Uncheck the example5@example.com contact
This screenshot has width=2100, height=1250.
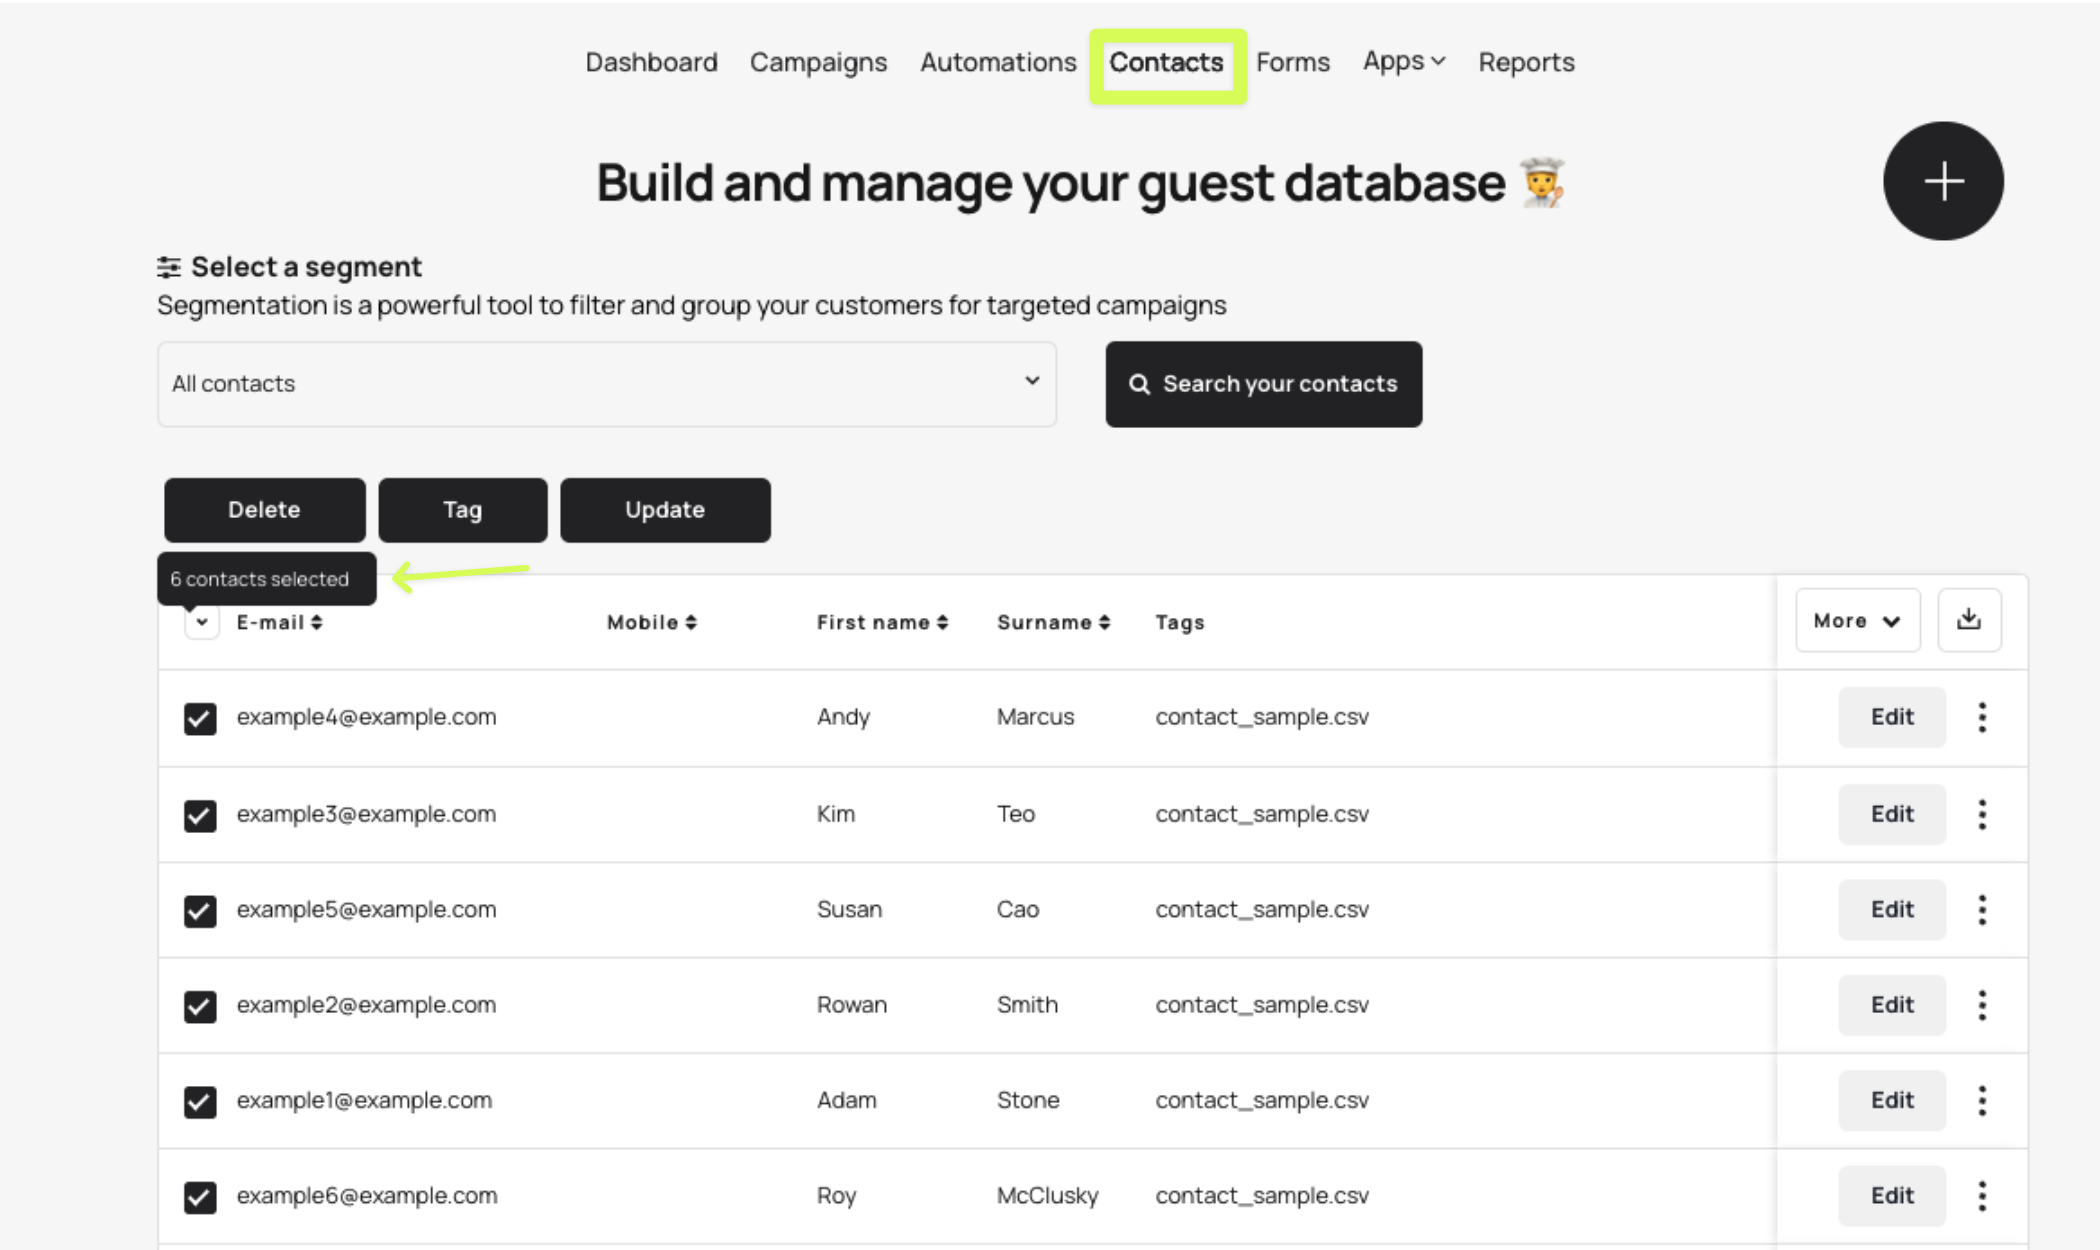click(x=200, y=911)
